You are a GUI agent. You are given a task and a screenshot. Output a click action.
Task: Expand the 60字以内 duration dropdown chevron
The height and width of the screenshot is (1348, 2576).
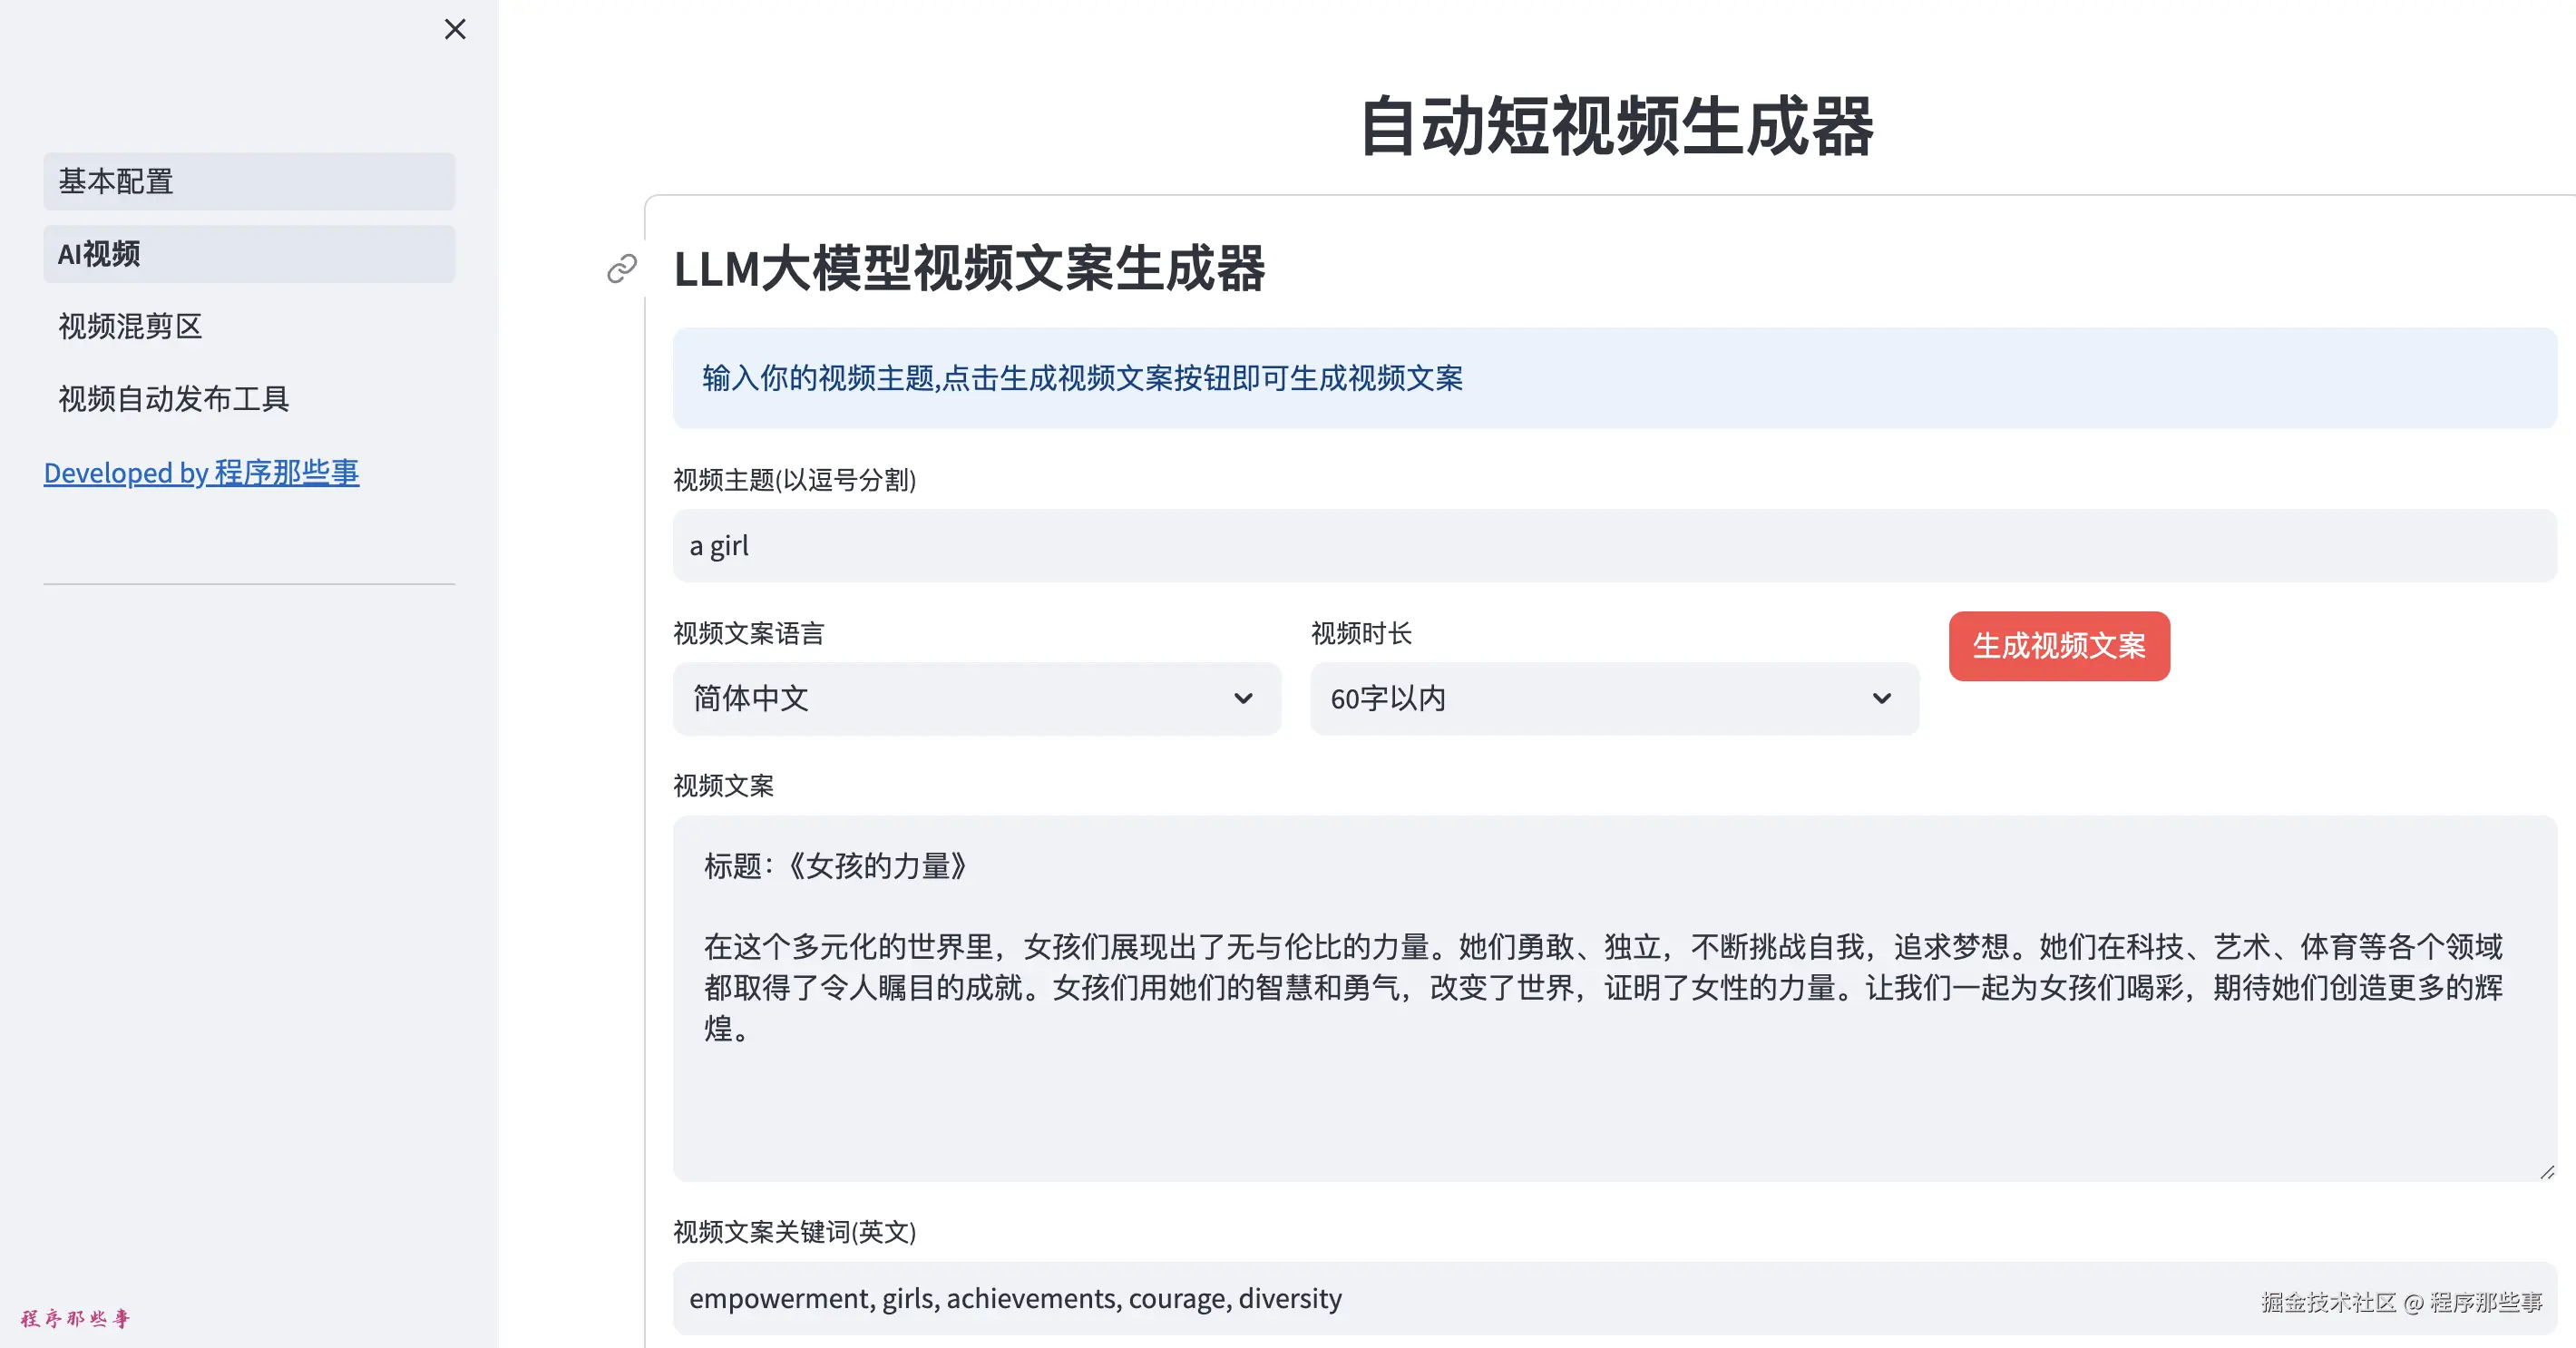[1882, 698]
